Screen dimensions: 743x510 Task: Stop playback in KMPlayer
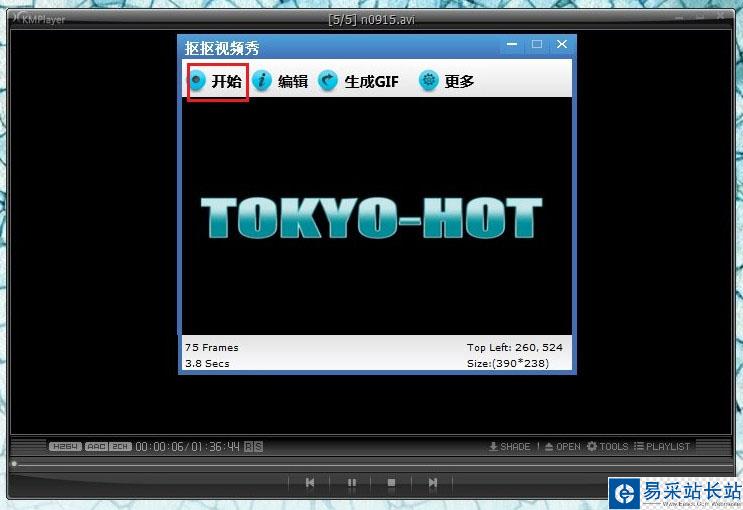(x=391, y=483)
